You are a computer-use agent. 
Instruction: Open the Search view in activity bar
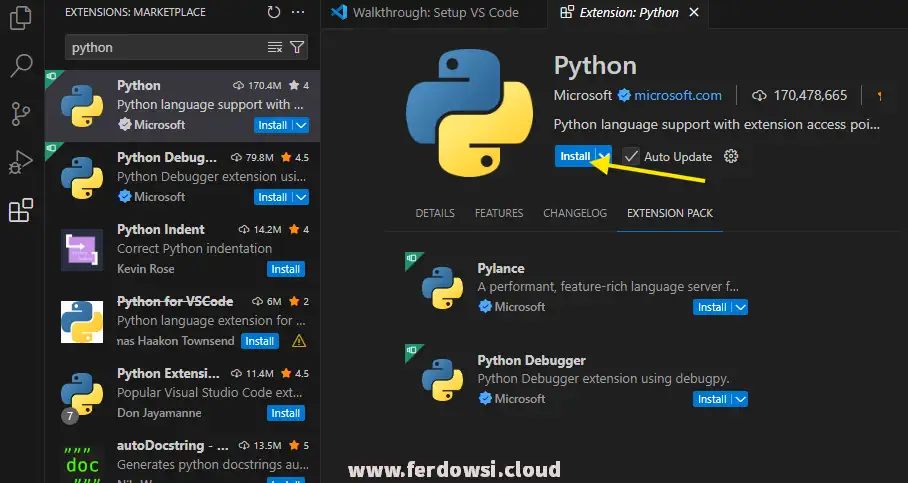pos(21,65)
